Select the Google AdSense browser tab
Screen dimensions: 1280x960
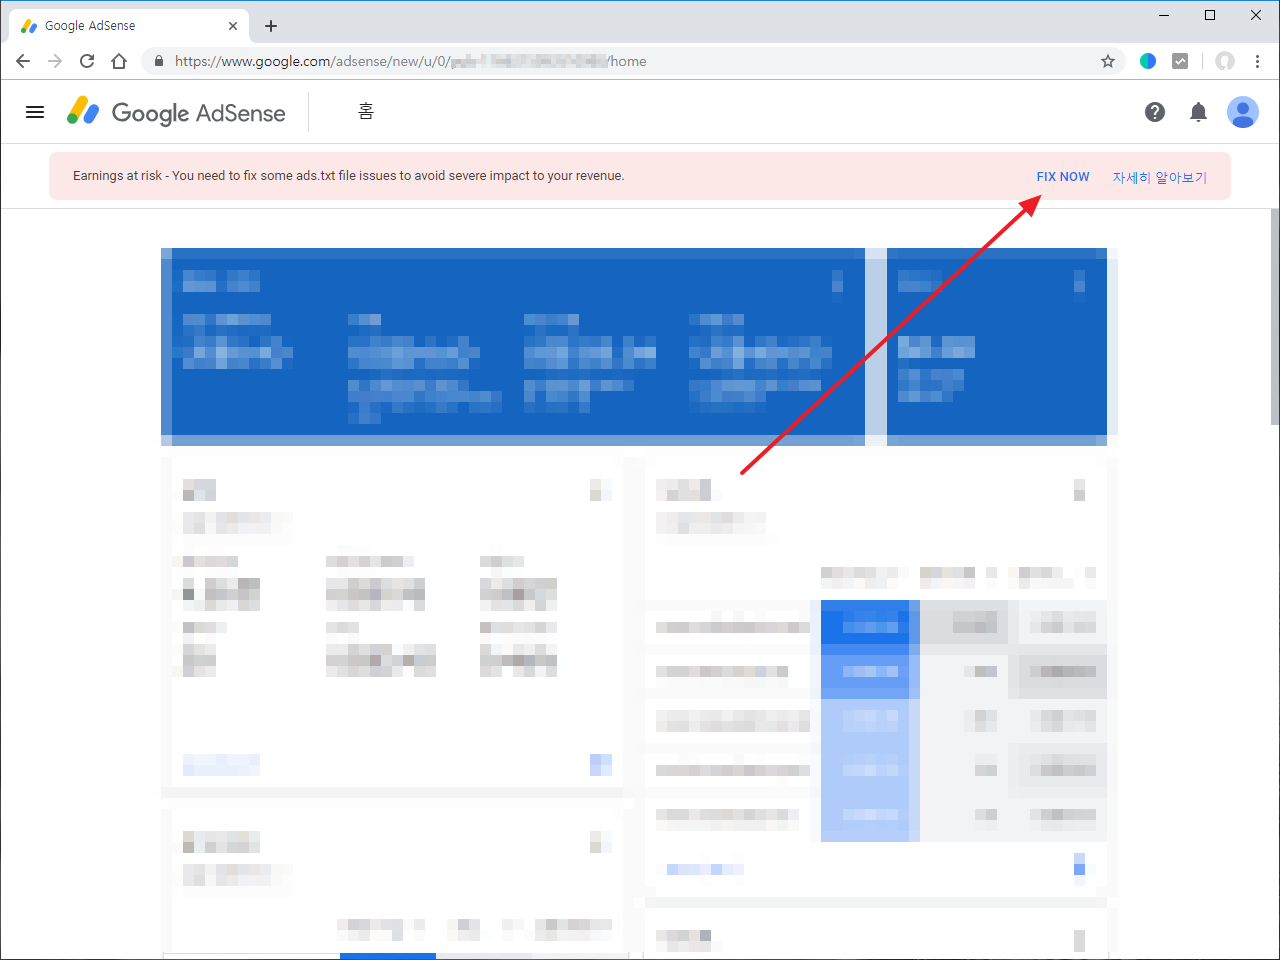[x=120, y=26]
